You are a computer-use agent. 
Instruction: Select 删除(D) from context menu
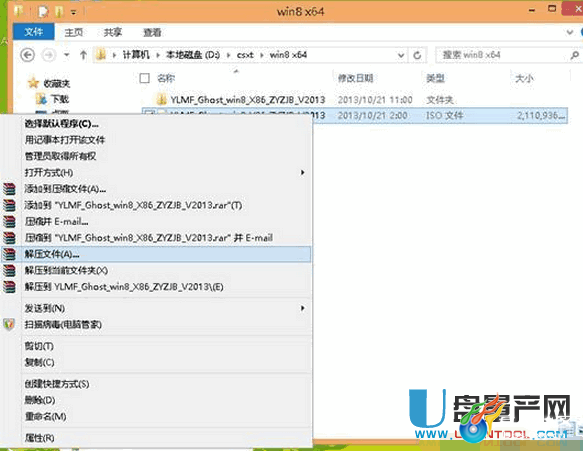(40, 400)
